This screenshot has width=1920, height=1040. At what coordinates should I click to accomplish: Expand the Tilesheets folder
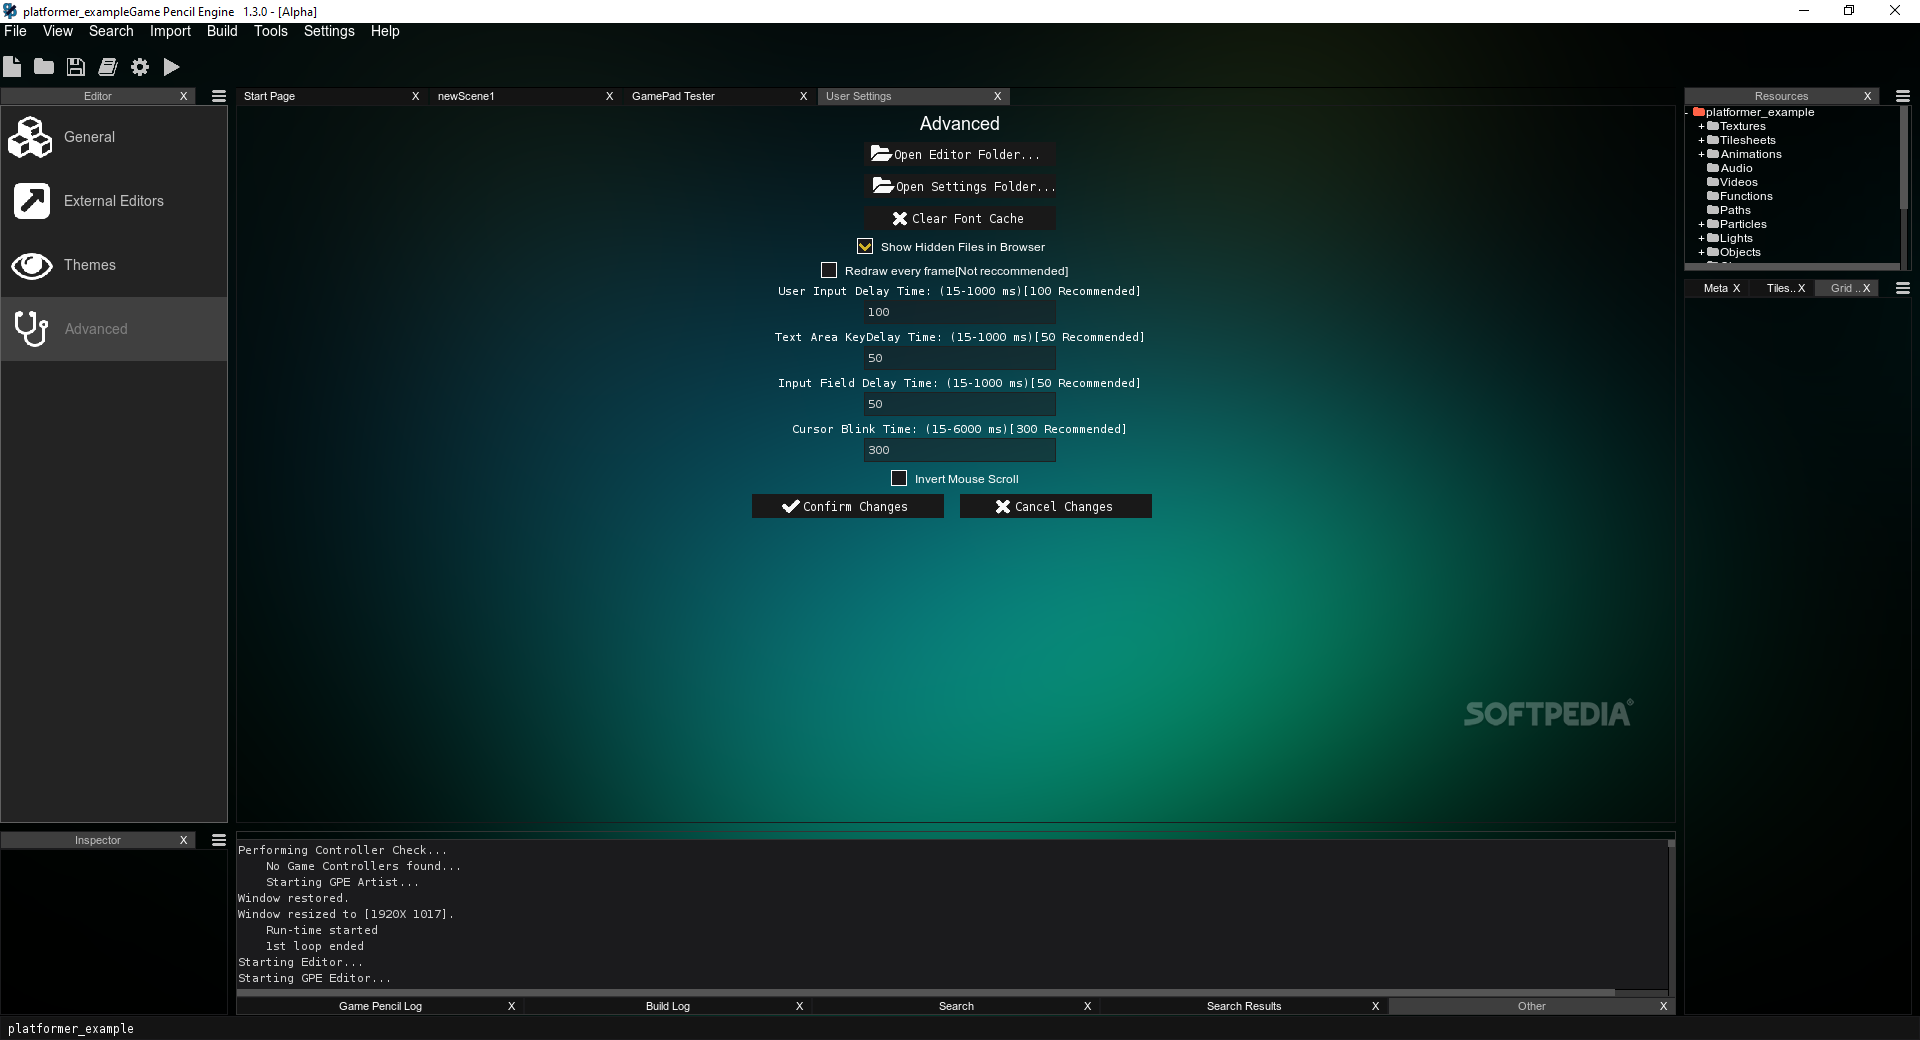coord(1701,141)
